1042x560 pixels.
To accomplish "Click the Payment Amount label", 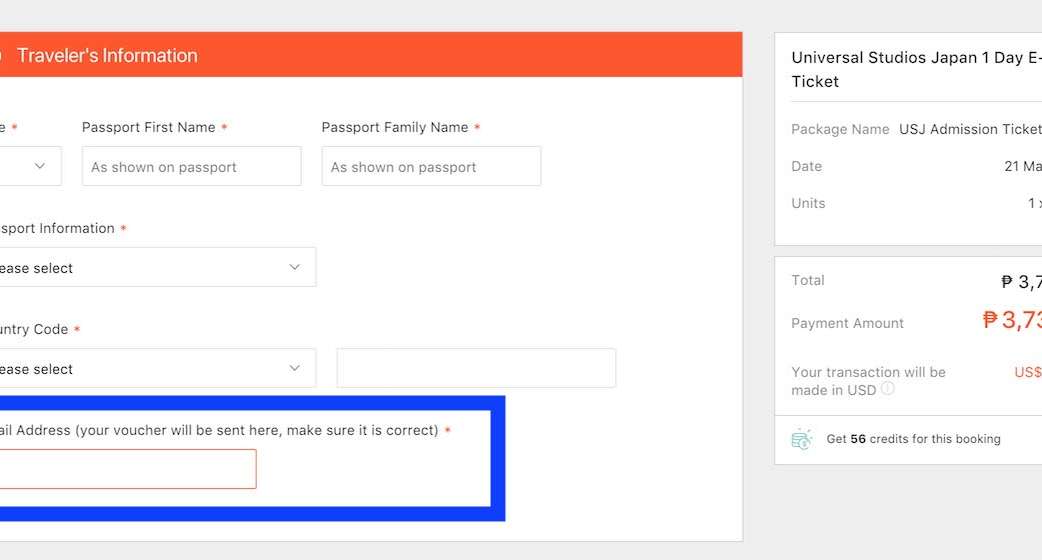I will coord(847,323).
